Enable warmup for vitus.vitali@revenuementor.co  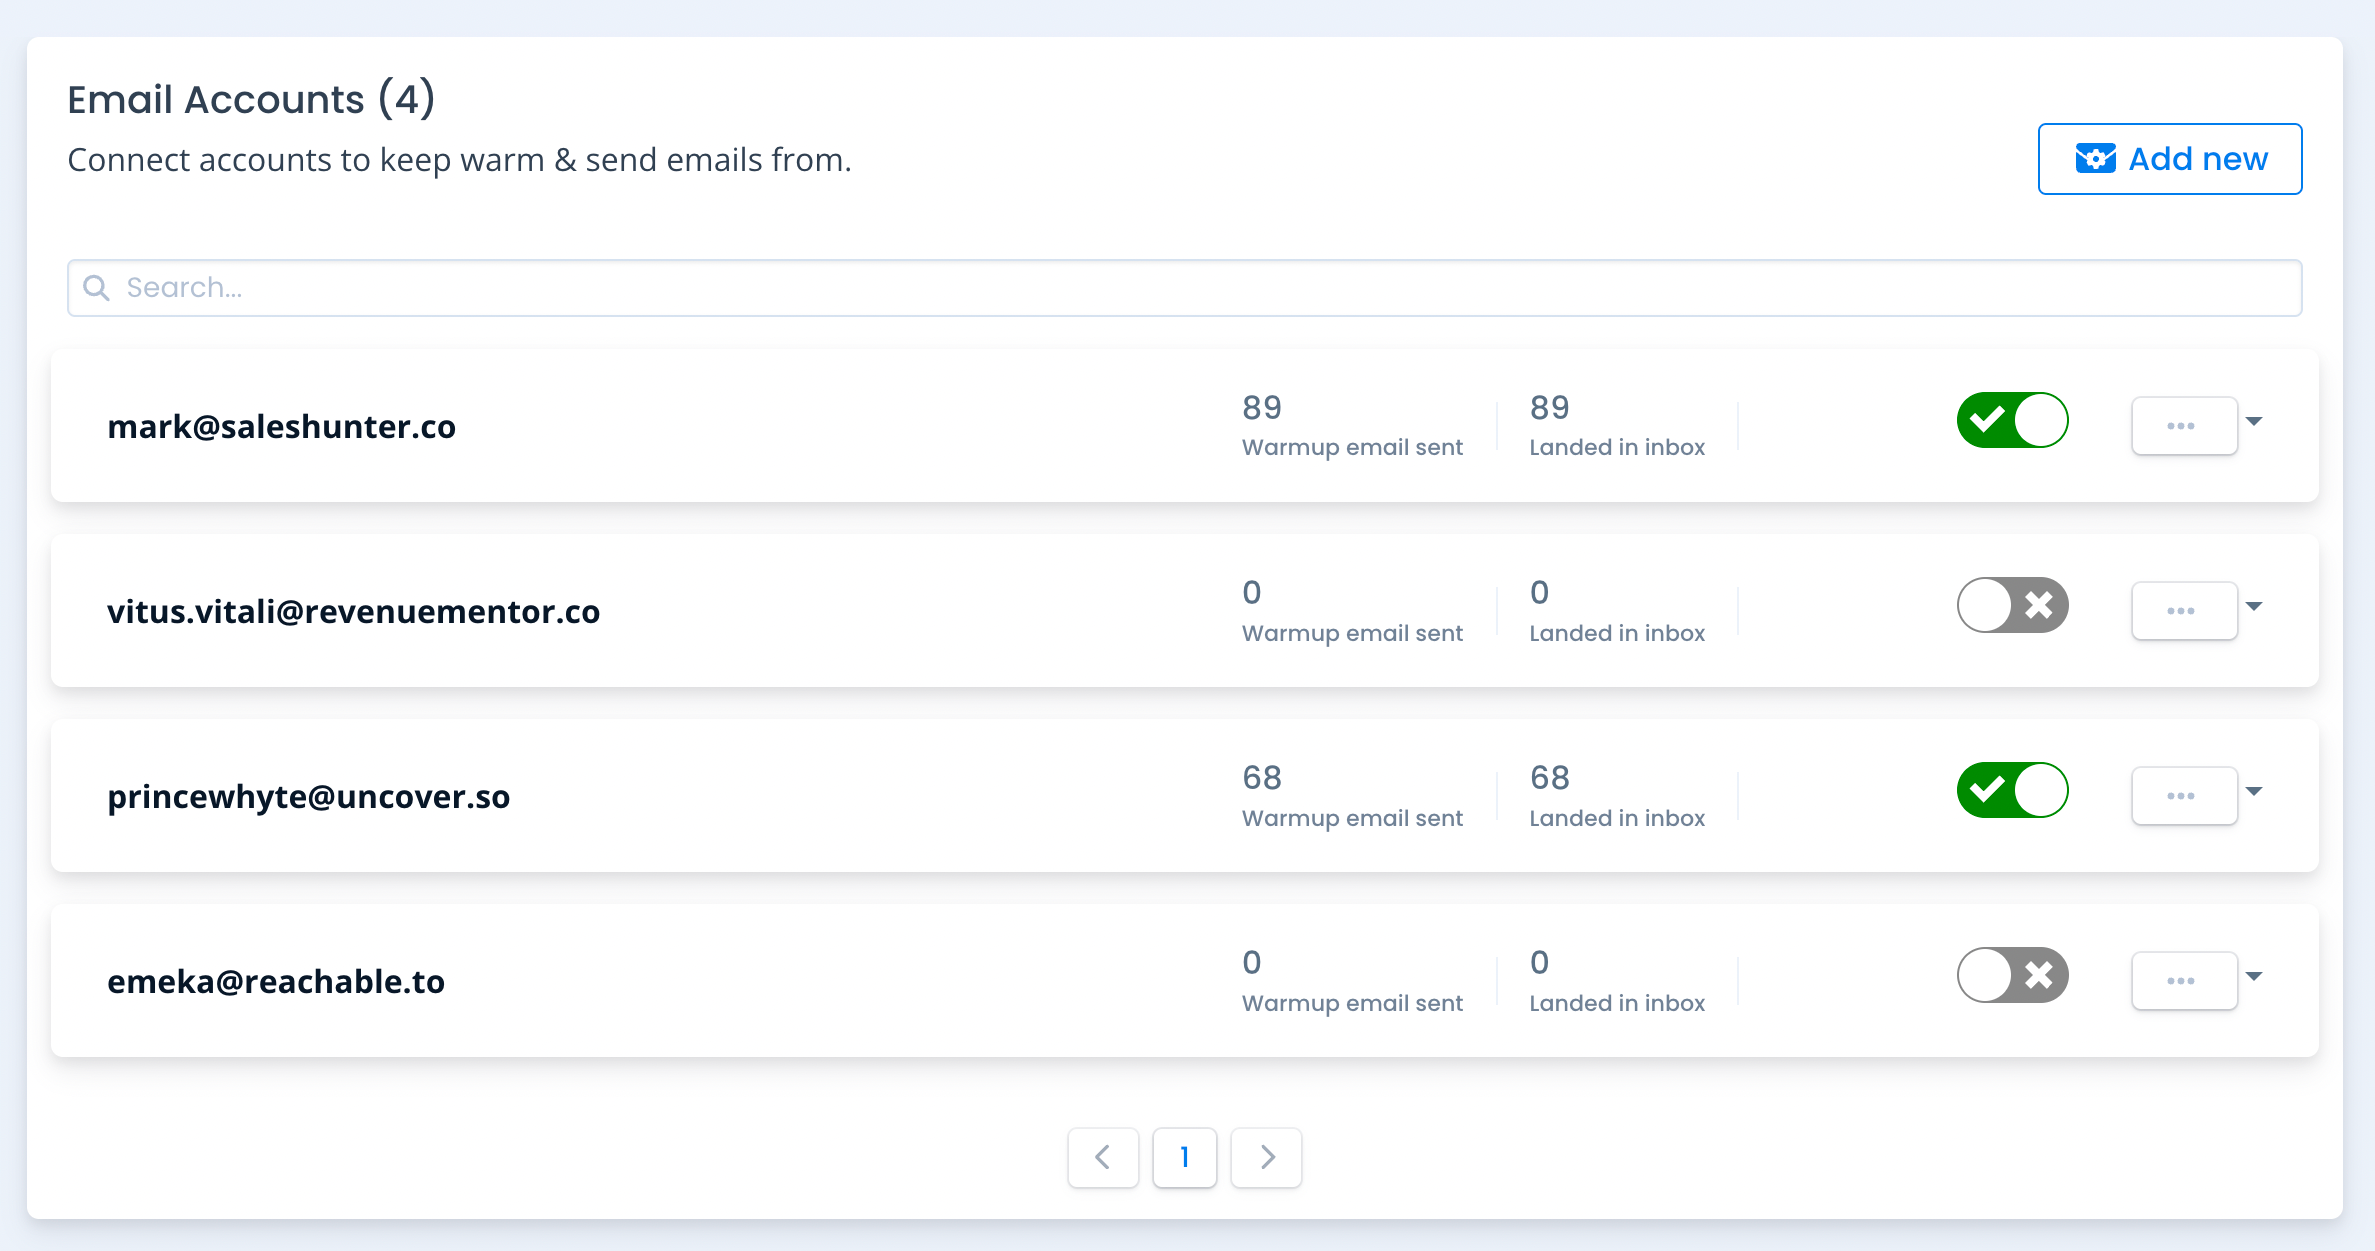[2012, 605]
